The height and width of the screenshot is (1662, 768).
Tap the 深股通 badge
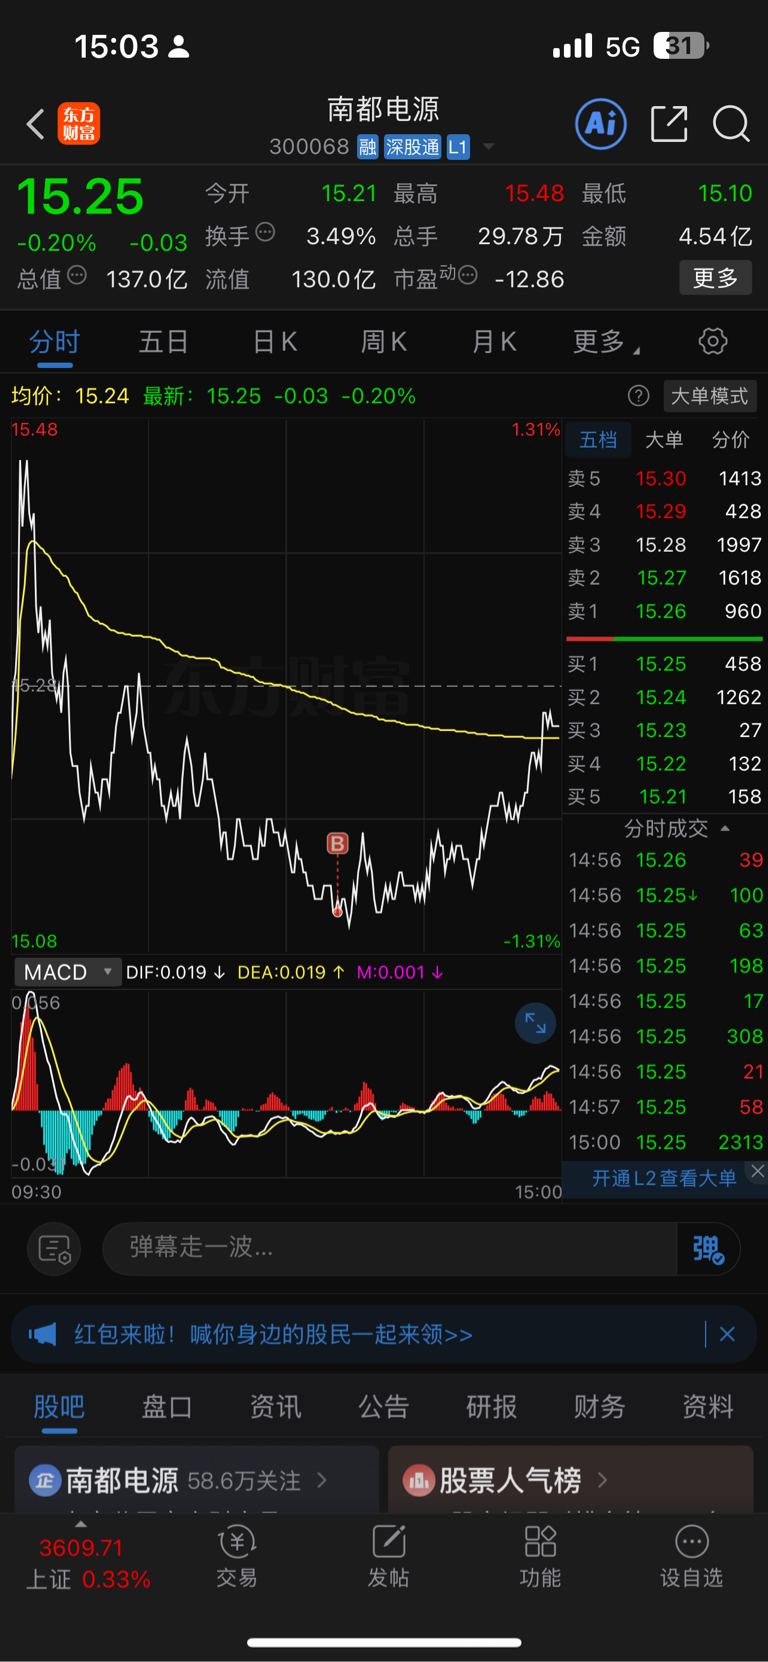413,147
